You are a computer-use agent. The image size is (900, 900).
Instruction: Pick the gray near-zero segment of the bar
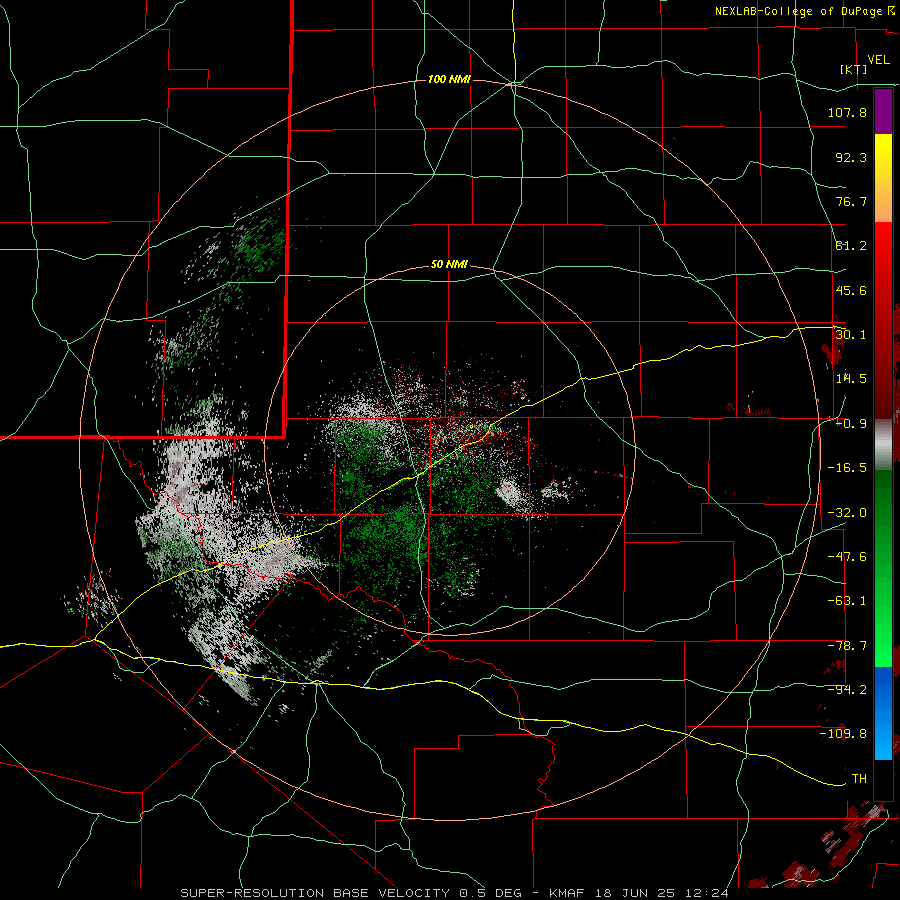click(883, 445)
